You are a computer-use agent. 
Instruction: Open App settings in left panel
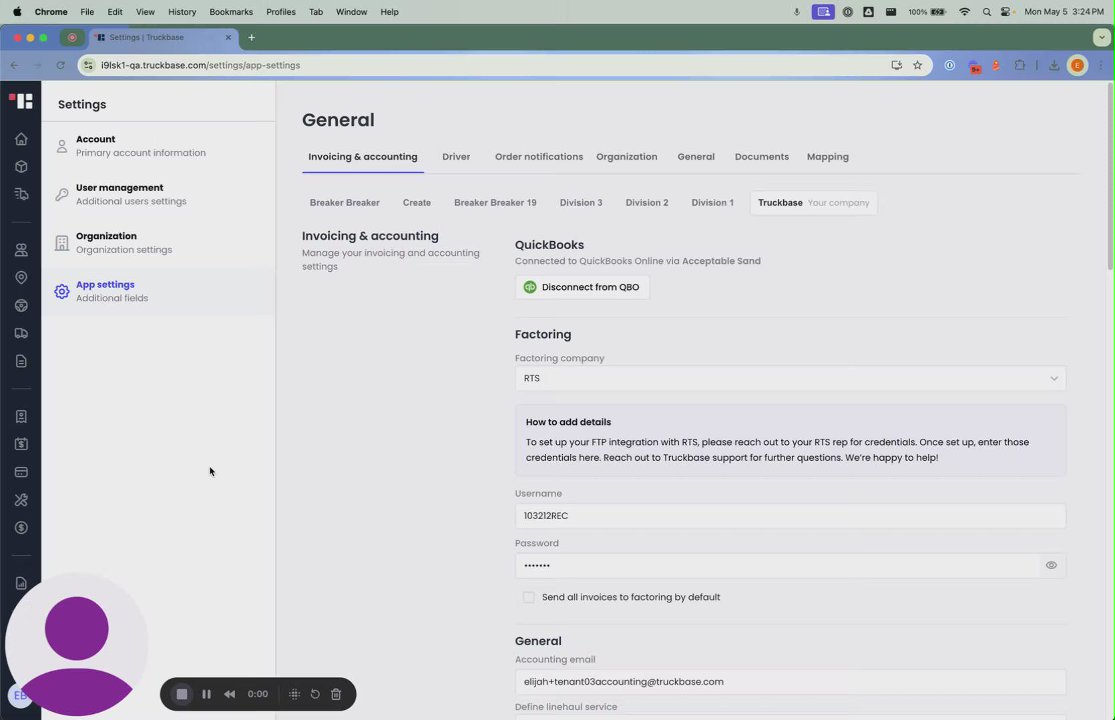tap(159, 291)
